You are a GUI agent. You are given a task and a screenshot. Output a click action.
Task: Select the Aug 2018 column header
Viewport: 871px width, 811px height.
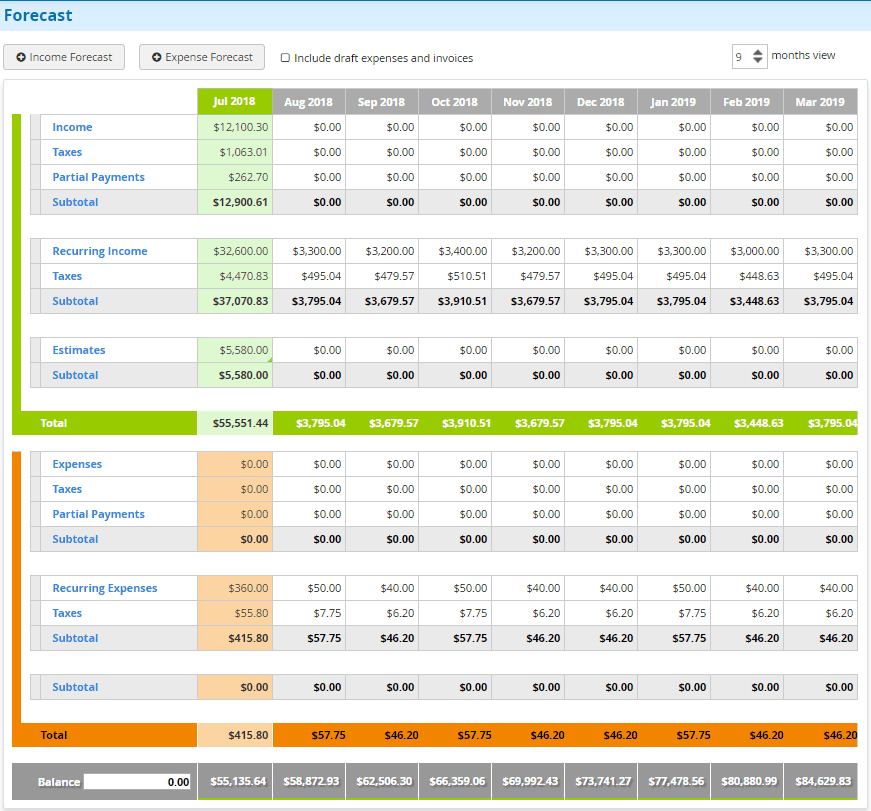(x=308, y=102)
